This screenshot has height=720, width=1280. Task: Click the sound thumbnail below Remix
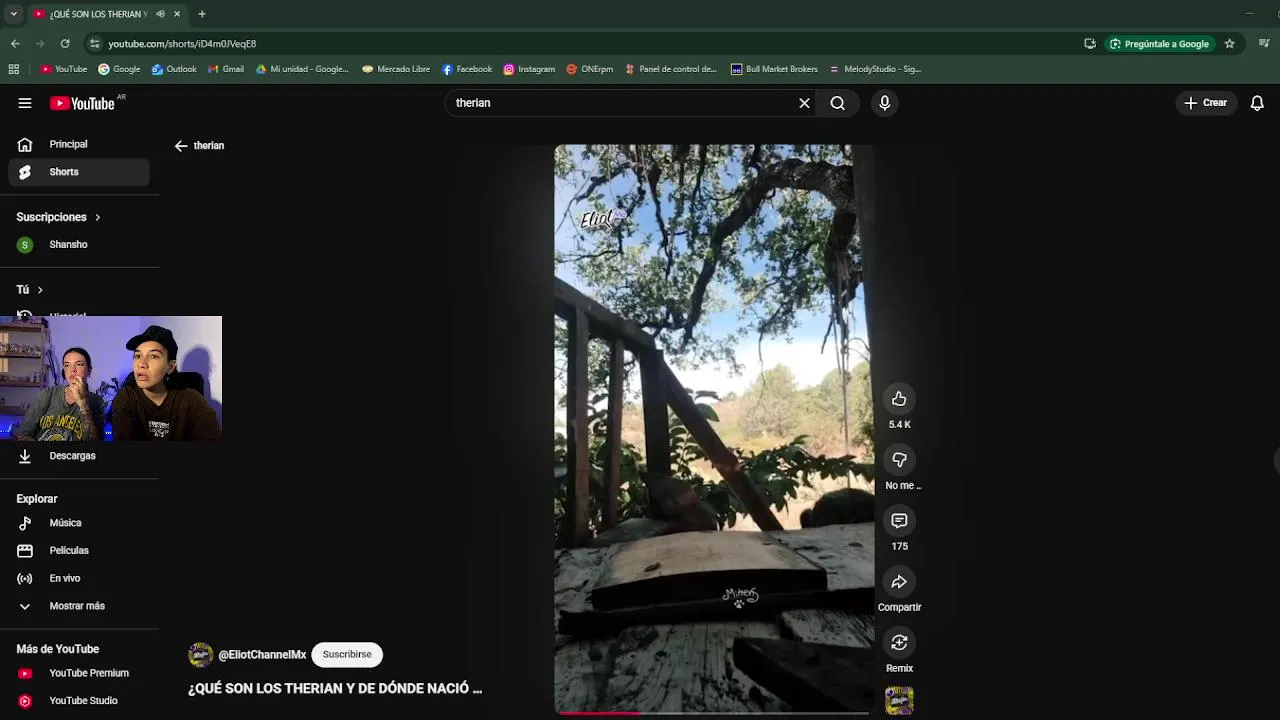[899, 700]
